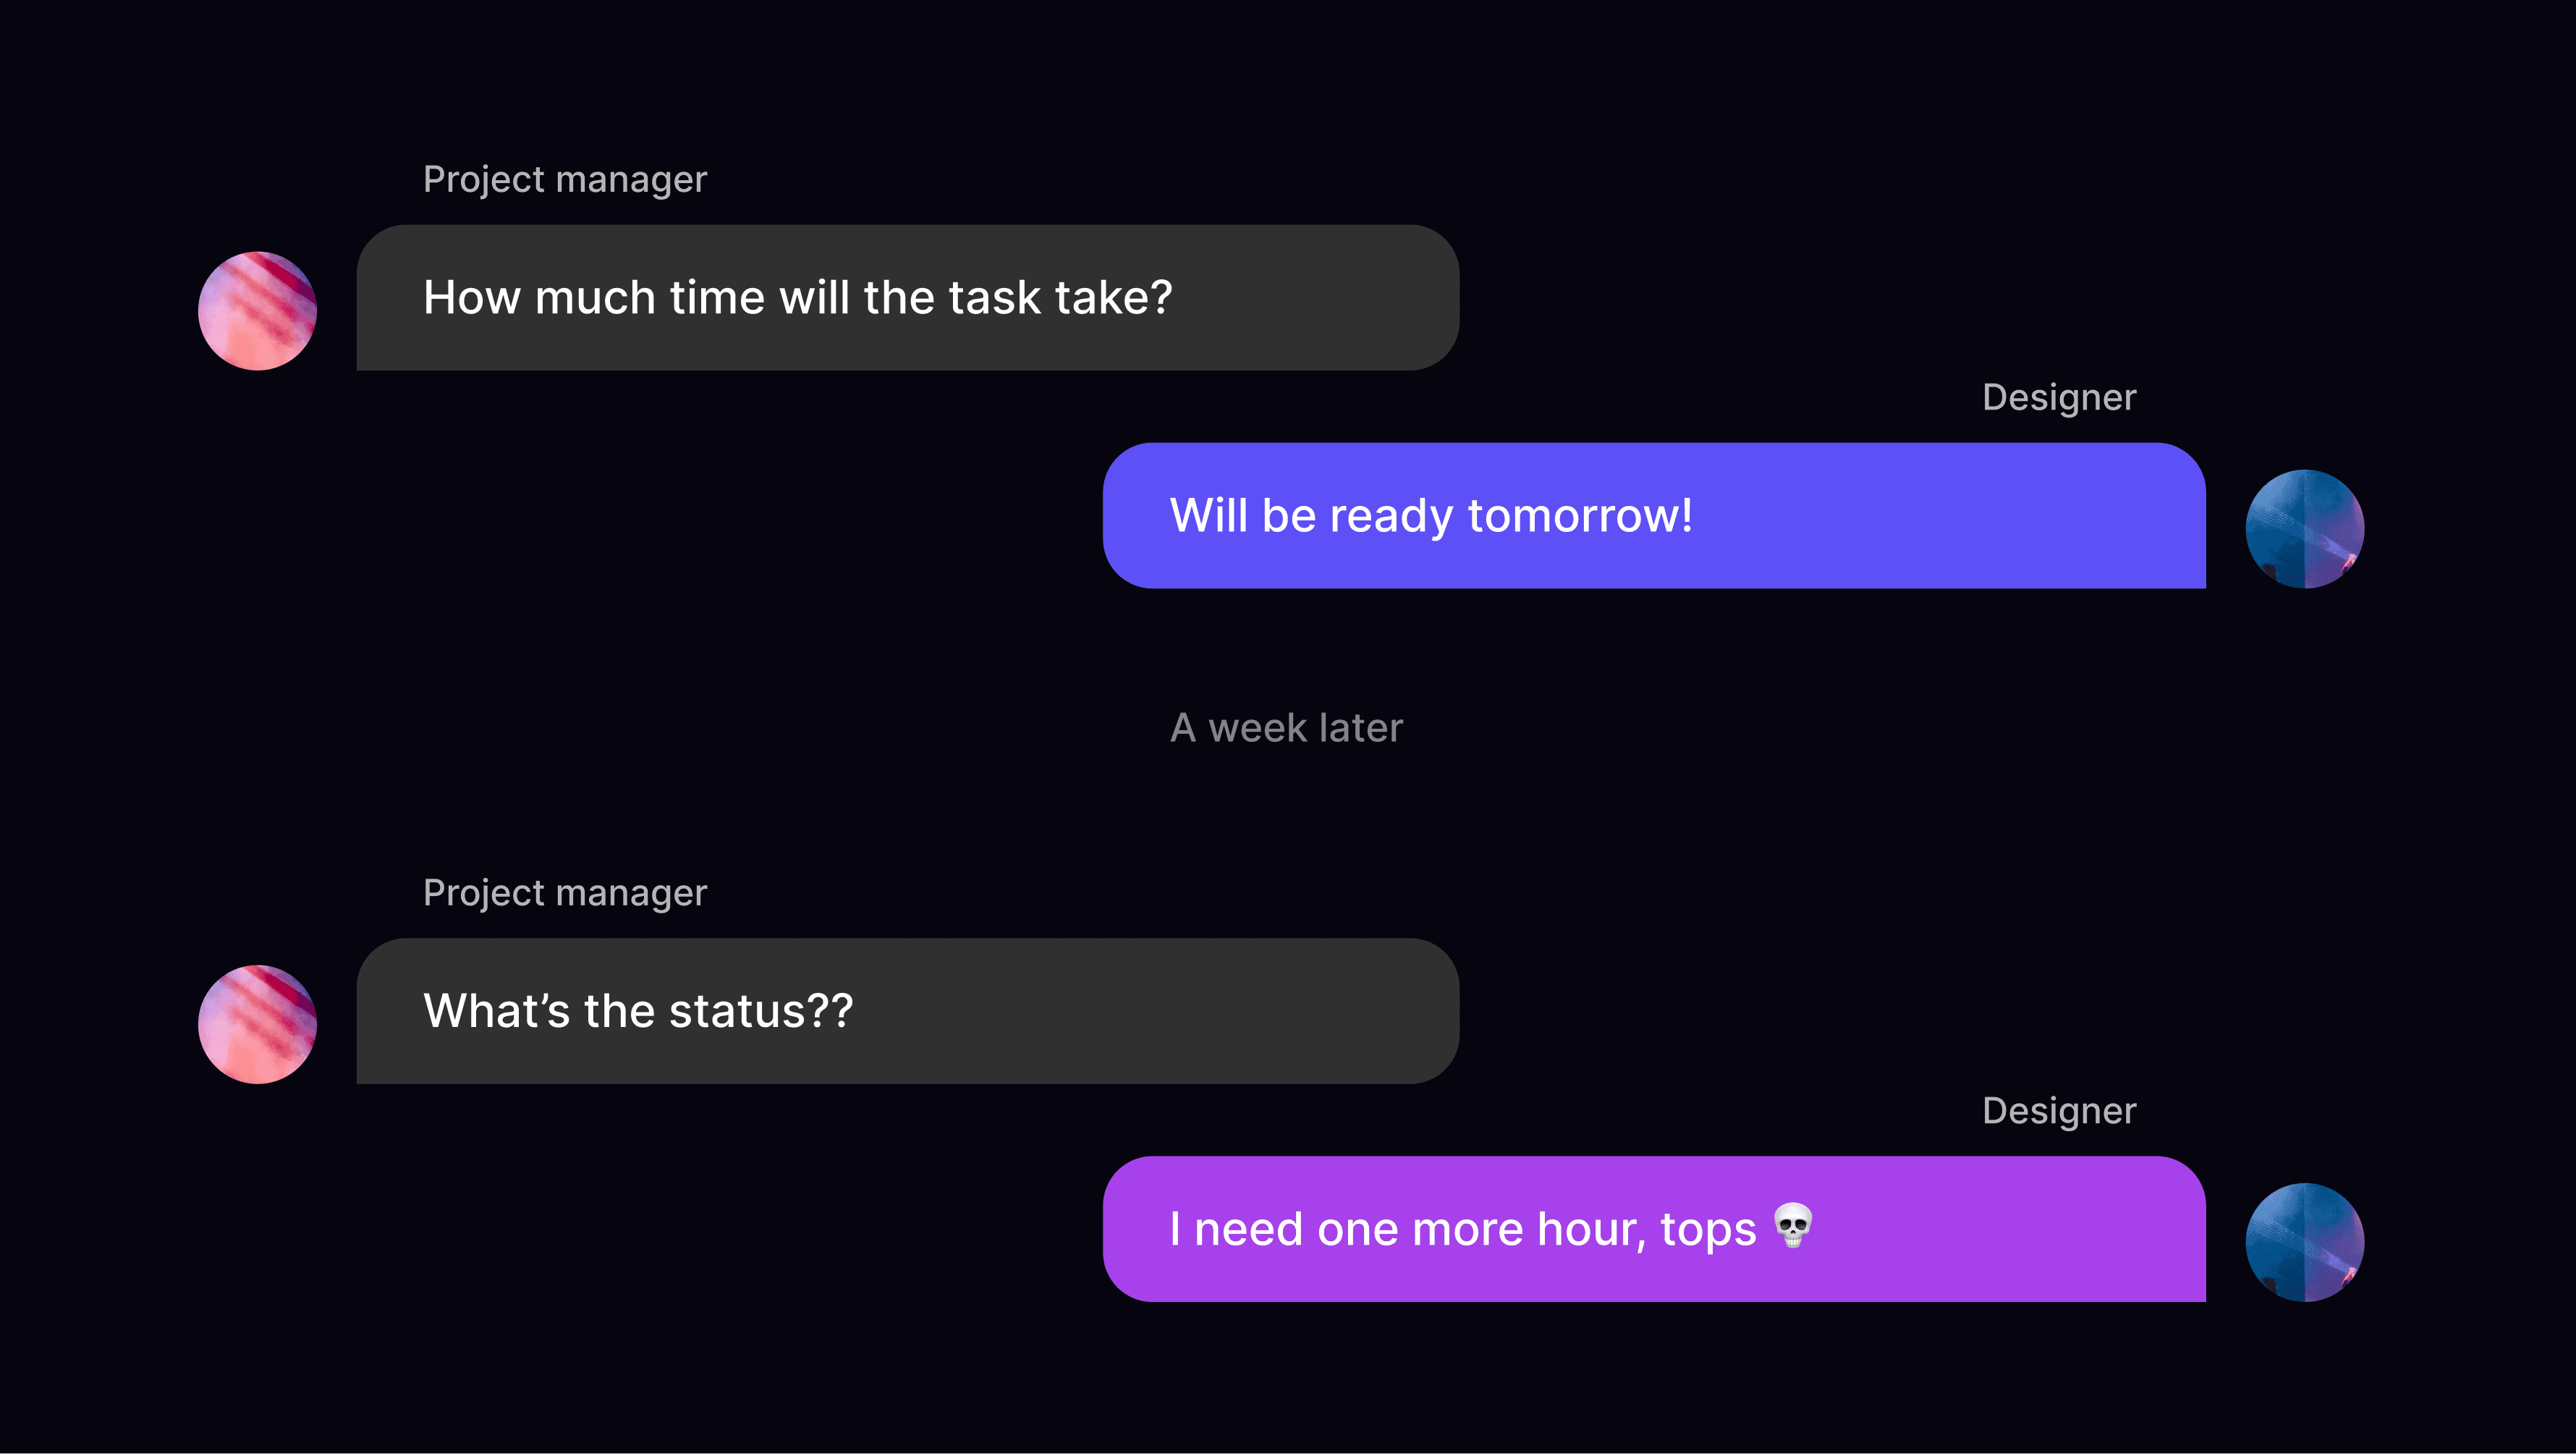Click the word 'tomorrow!' in the blue message
2576x1454 pixels.
coord(1579,516)
